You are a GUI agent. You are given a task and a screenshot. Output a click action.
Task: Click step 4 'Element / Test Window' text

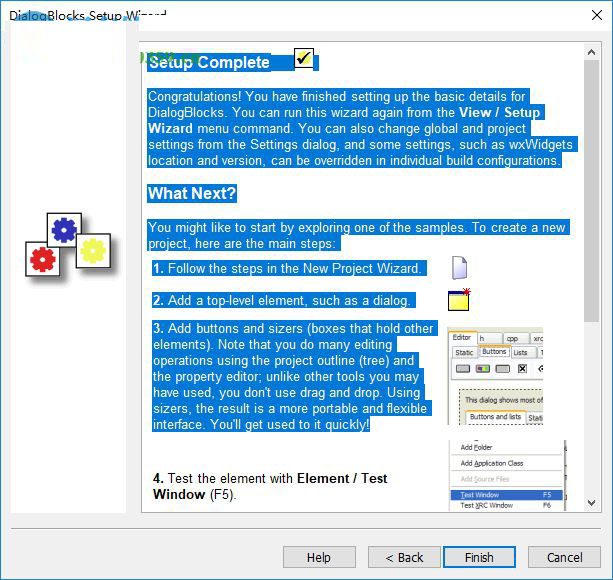click(x=270, y=486)
